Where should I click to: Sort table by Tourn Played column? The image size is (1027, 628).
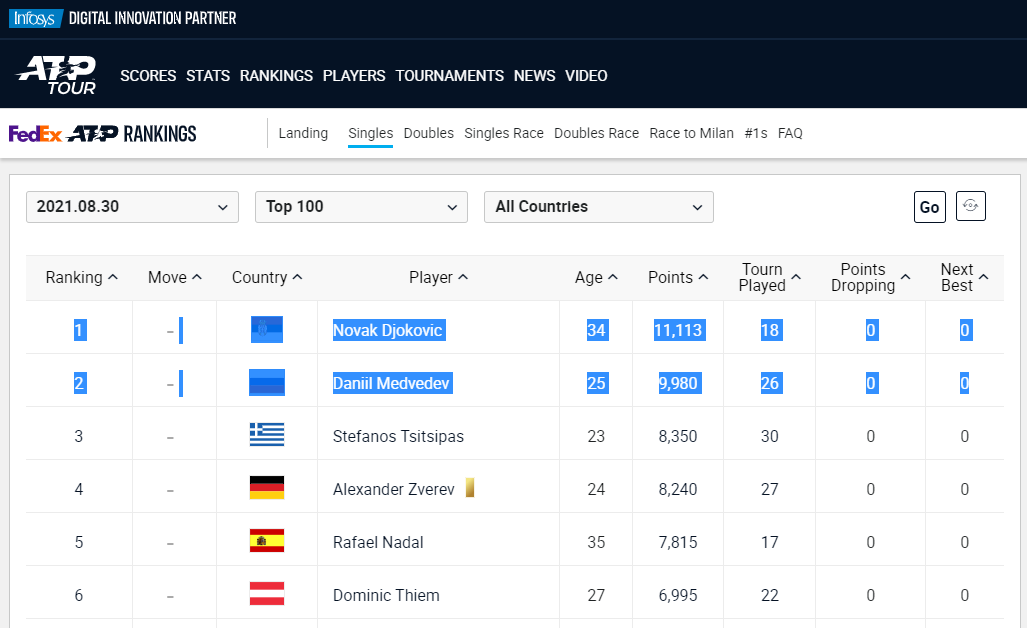coord(770,278)
